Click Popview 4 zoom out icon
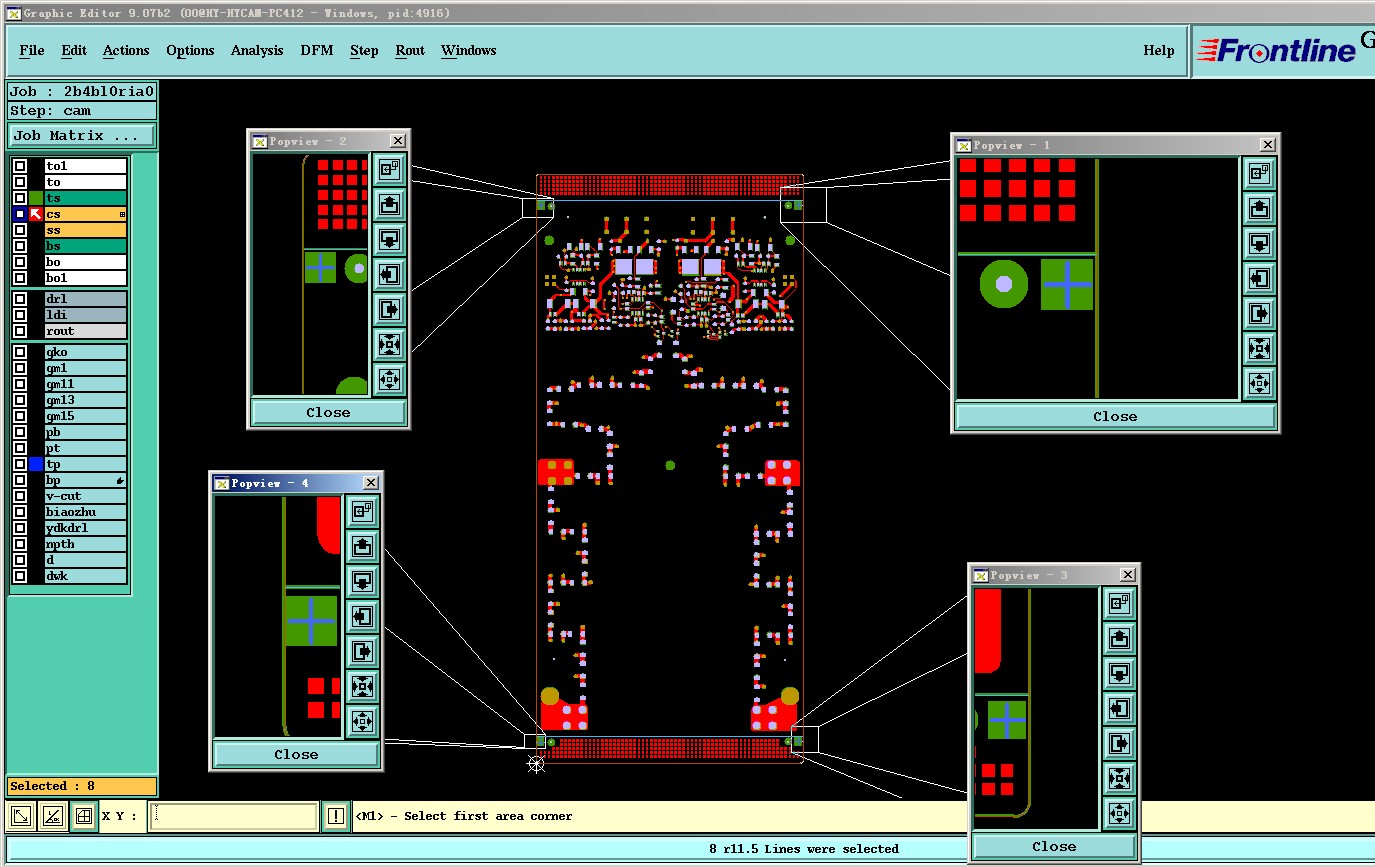The width and height of the screenshot is (1375, 867). [x=362, y=721]
